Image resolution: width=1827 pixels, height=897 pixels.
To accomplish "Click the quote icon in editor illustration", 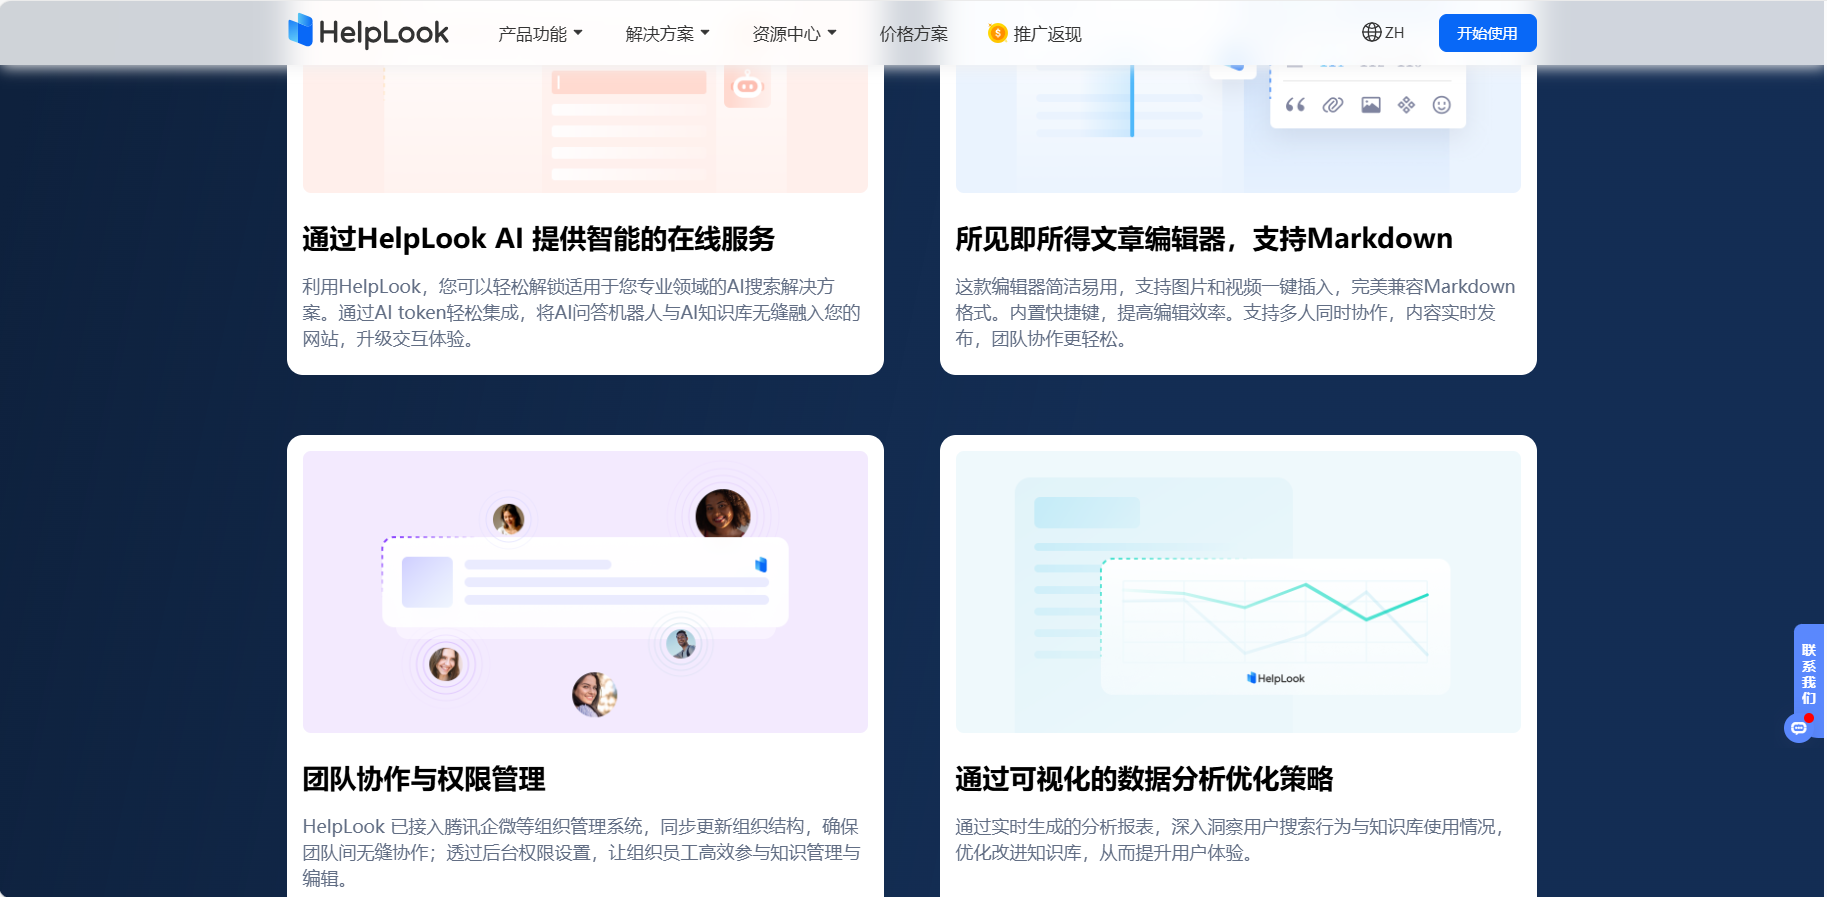I will 1295,105.
